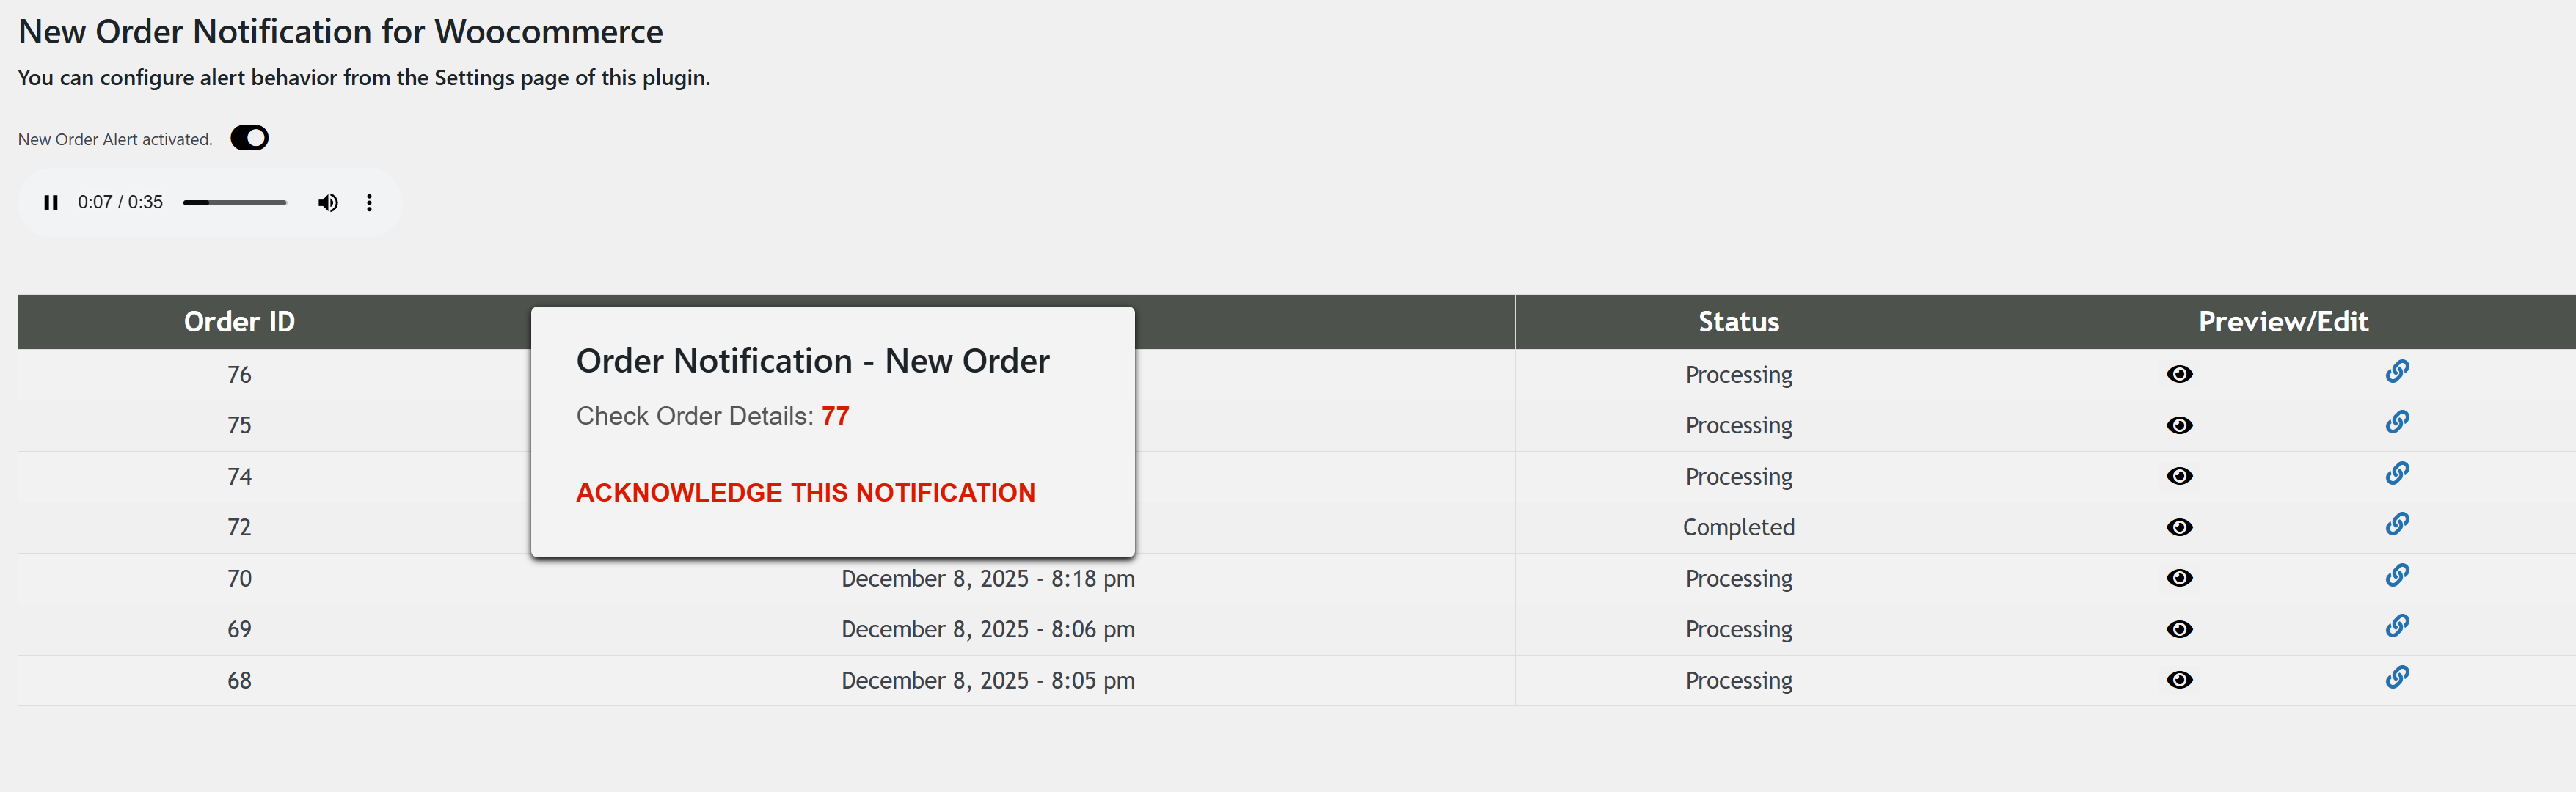Preview order 76 using the eye icon
Image resolution: width=2576 pixels, height=792 pixels.
tap(2181, 374)
